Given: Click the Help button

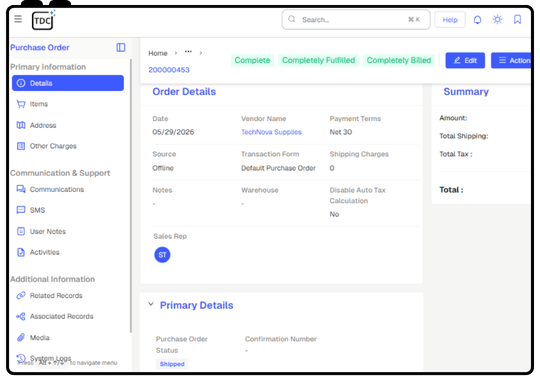Looking at the screenshot, I should pyautogui.click(x=450, y=20).
